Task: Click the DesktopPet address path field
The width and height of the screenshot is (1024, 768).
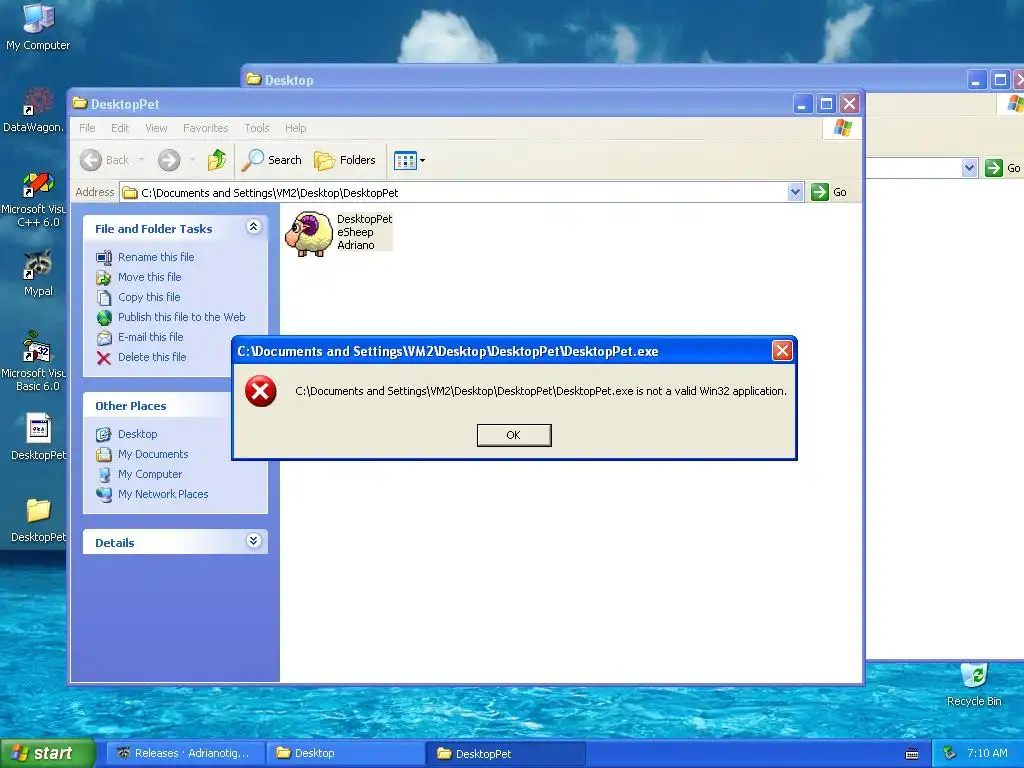Action: pyautogui.click(x=455, y=193)
